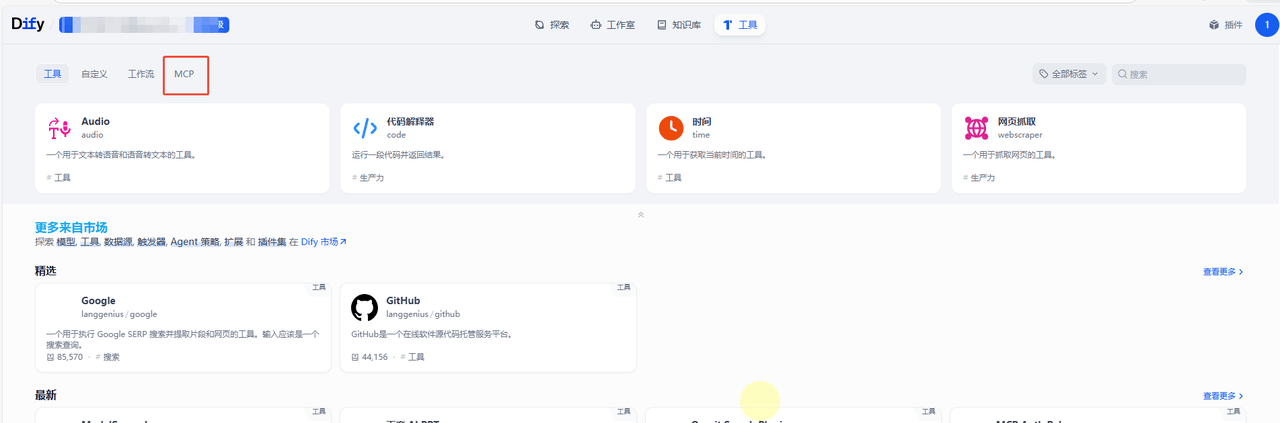This screenshot has width=1280, height=423.
Task: Select the 工具 sub-tab under the header
Action: [53, 74]
